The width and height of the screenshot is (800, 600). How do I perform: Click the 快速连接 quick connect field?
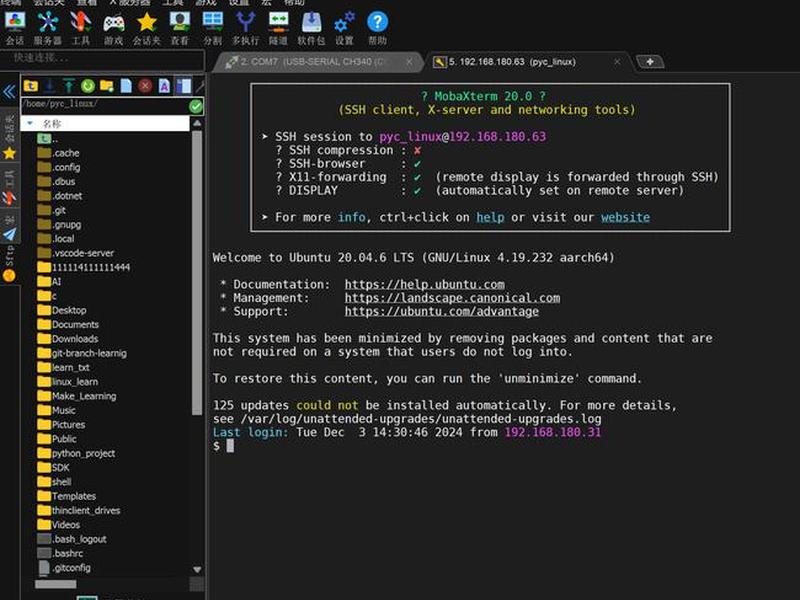coord(102,59)
